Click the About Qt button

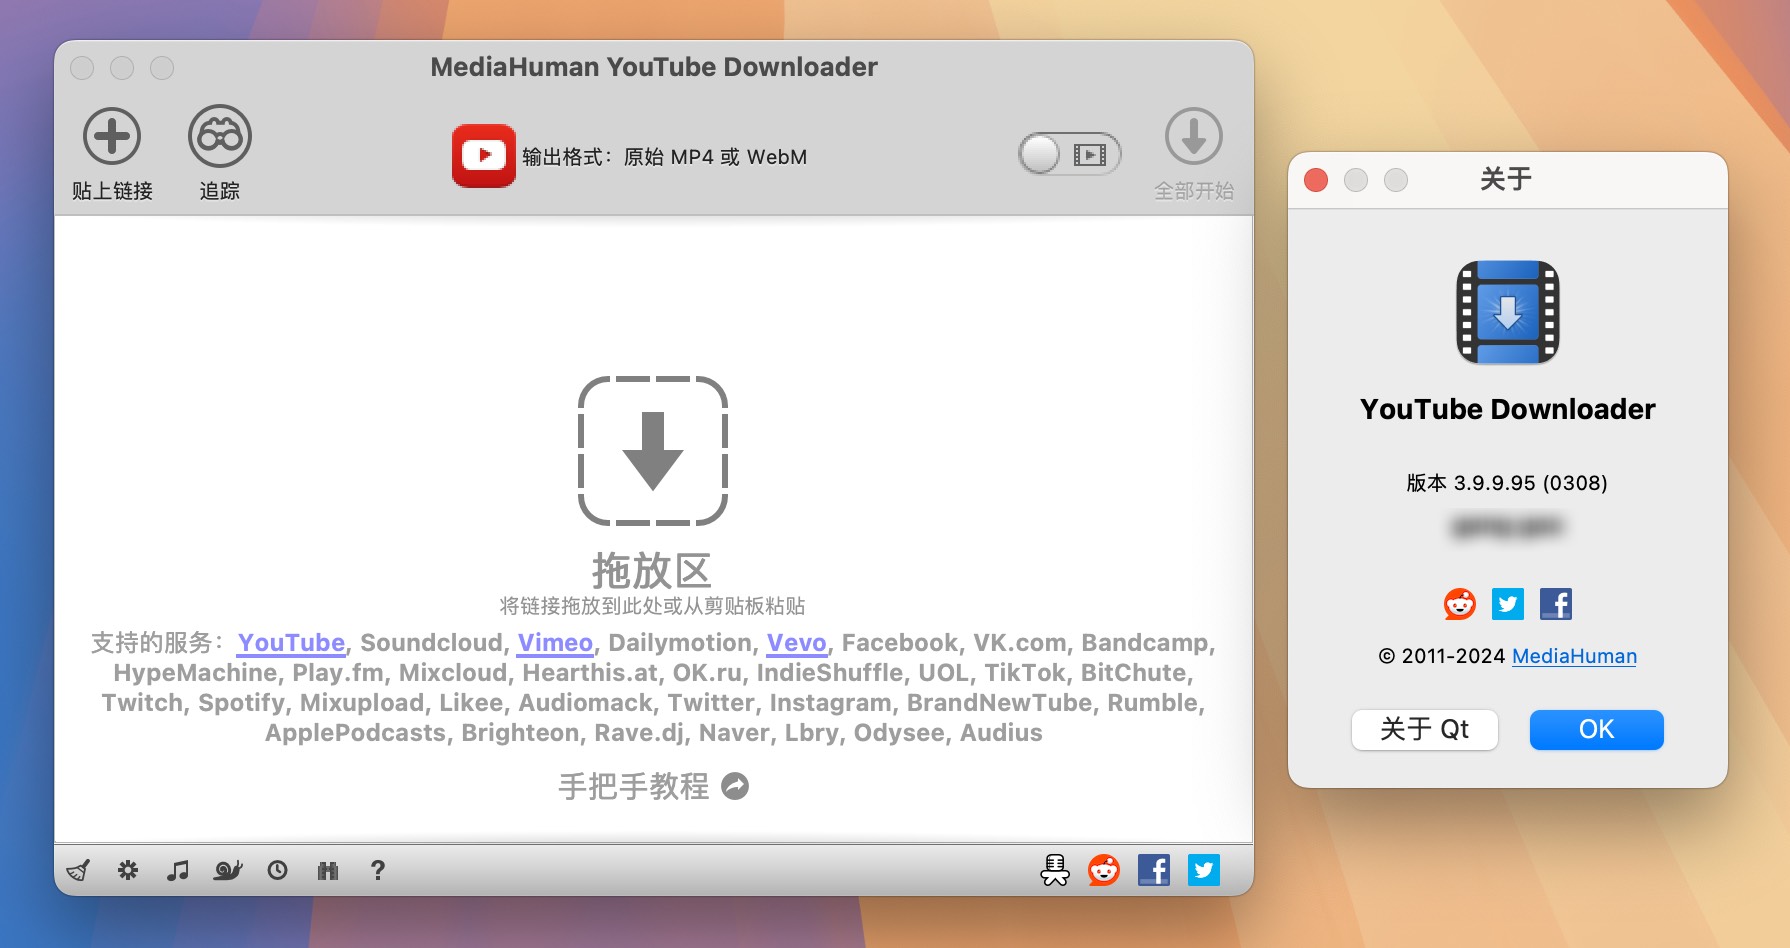point(1425,729)
